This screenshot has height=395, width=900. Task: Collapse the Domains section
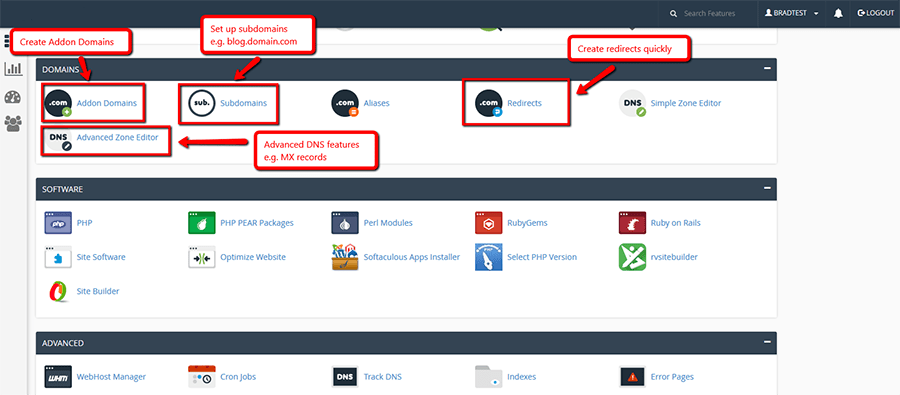[x=767, y=68]
